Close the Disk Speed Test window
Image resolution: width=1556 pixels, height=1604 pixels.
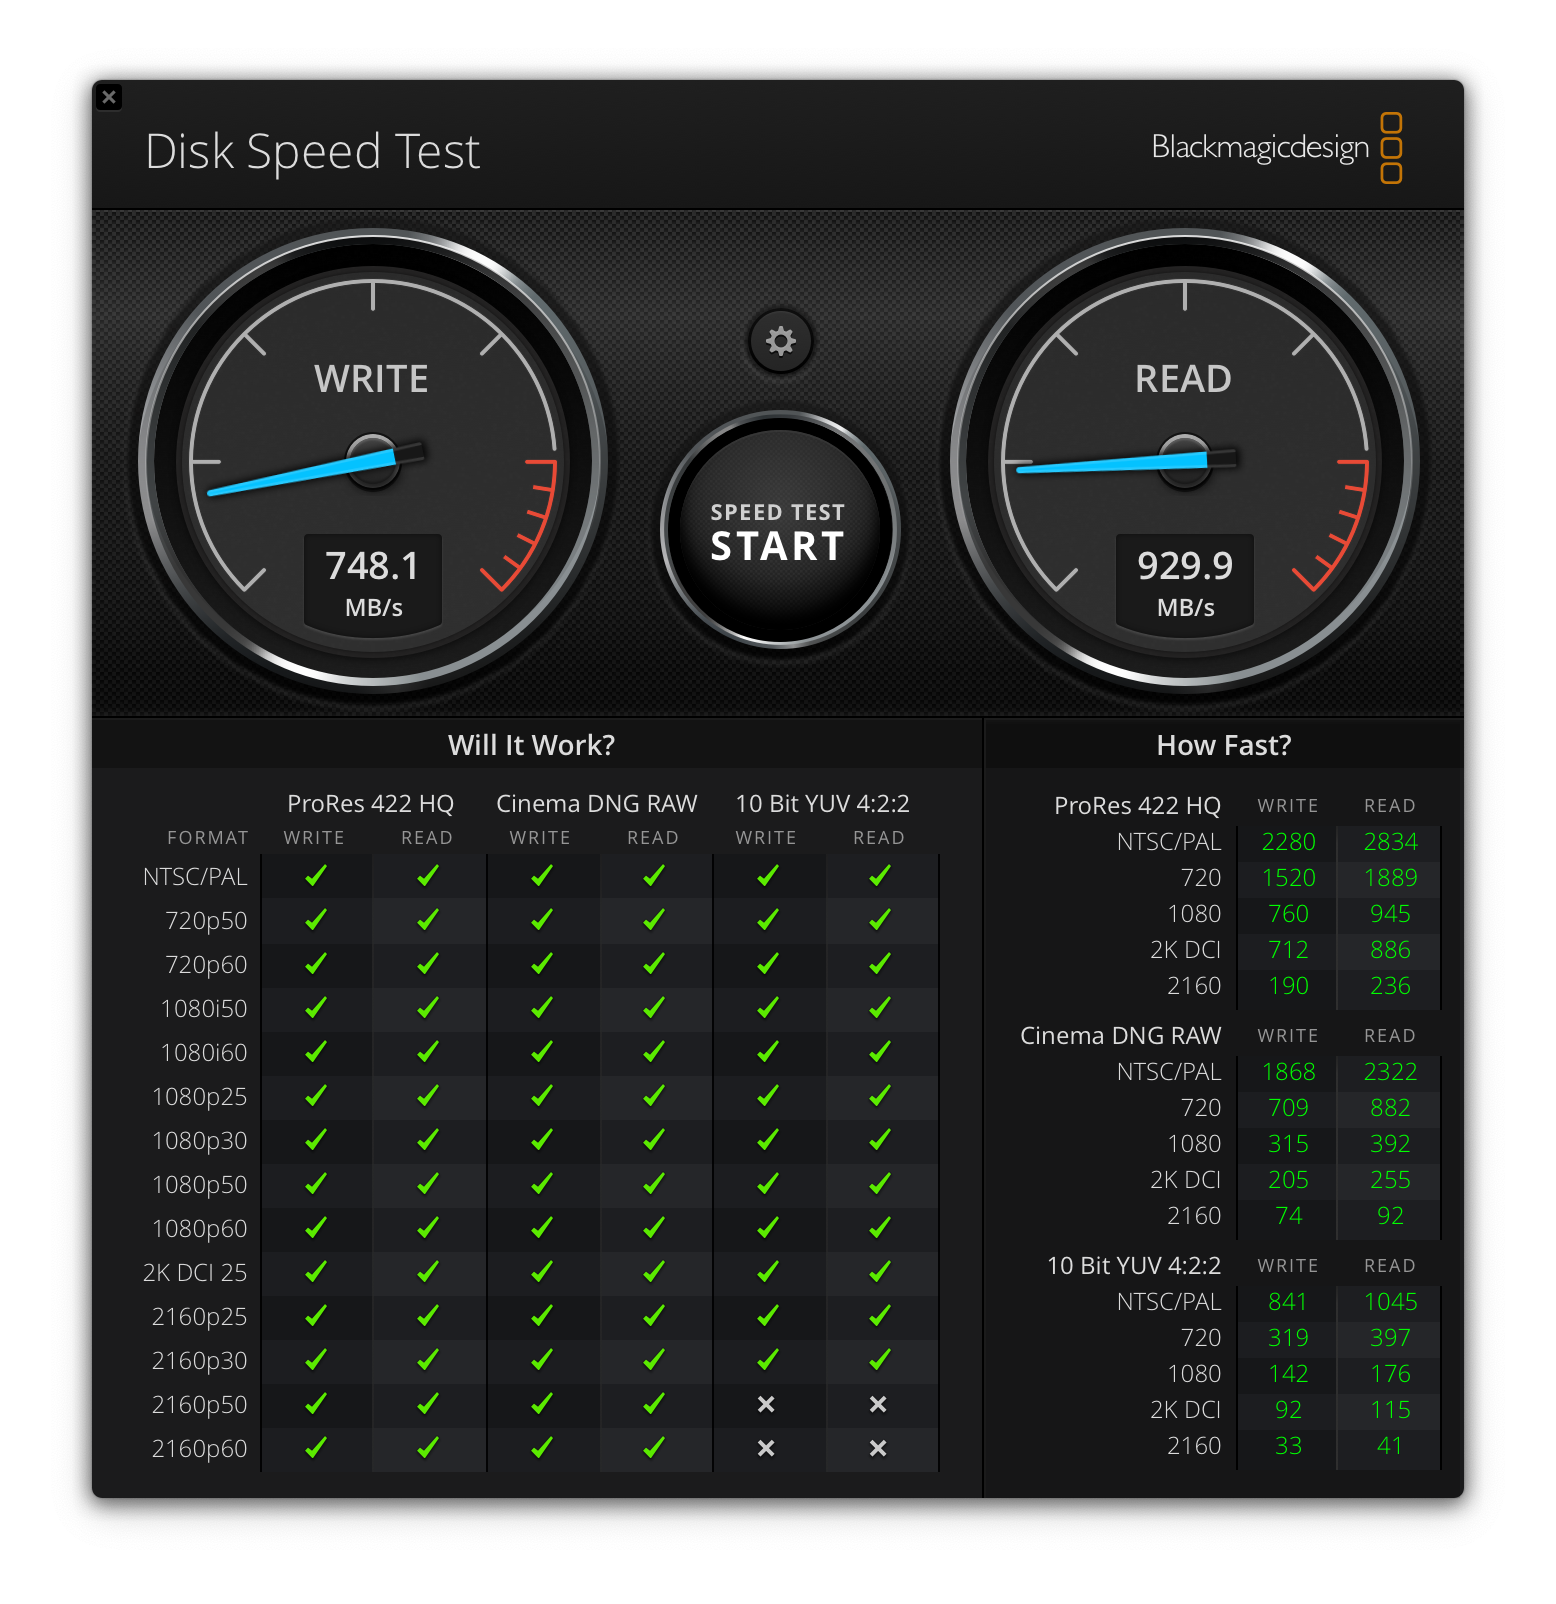pos(109,97)
